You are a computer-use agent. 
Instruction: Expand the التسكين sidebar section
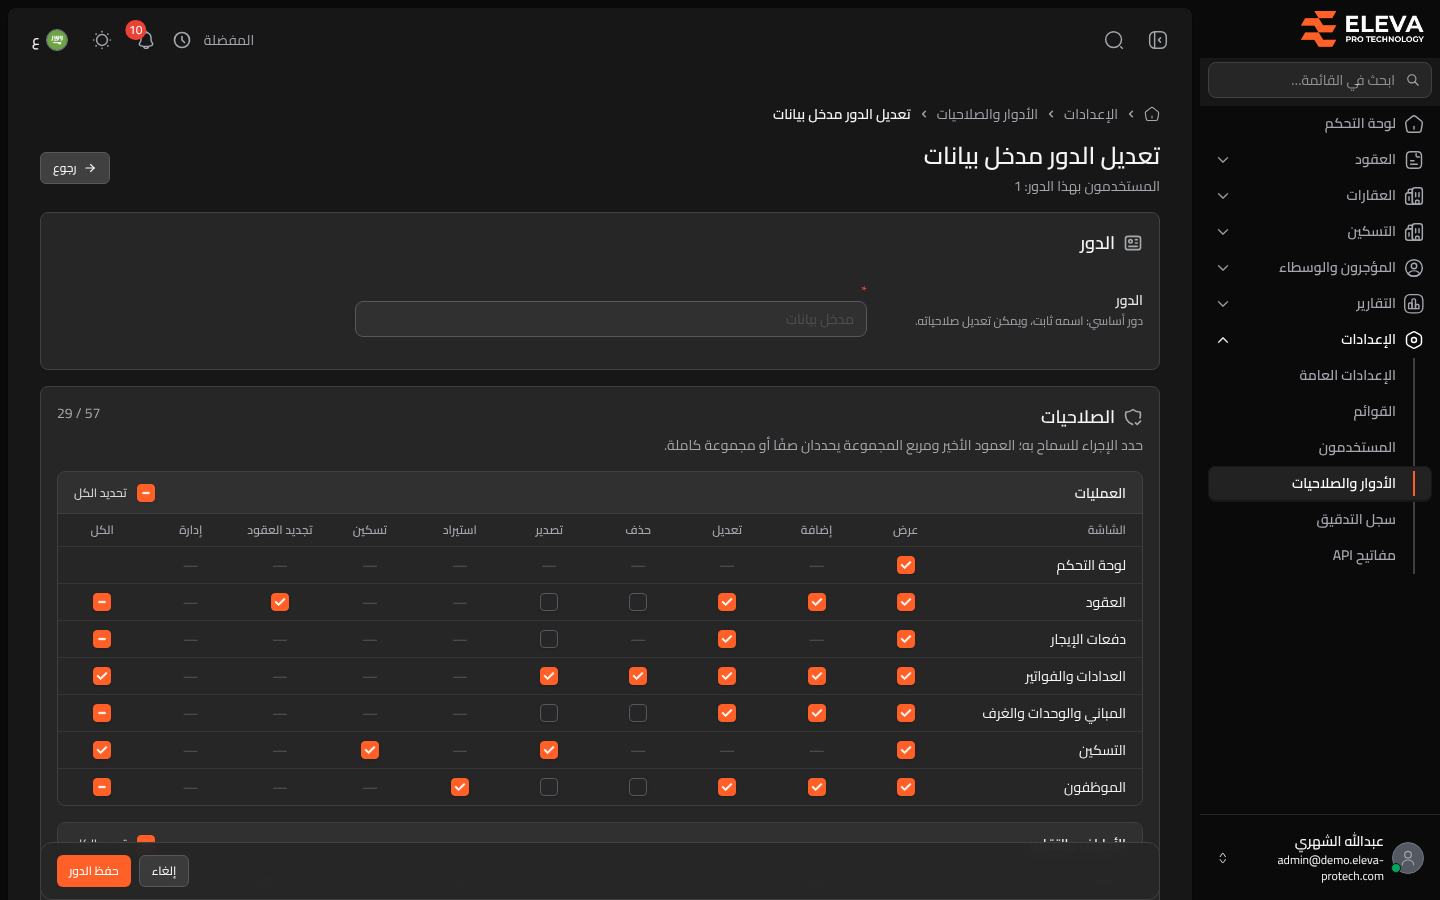(x=1223, y=232)
